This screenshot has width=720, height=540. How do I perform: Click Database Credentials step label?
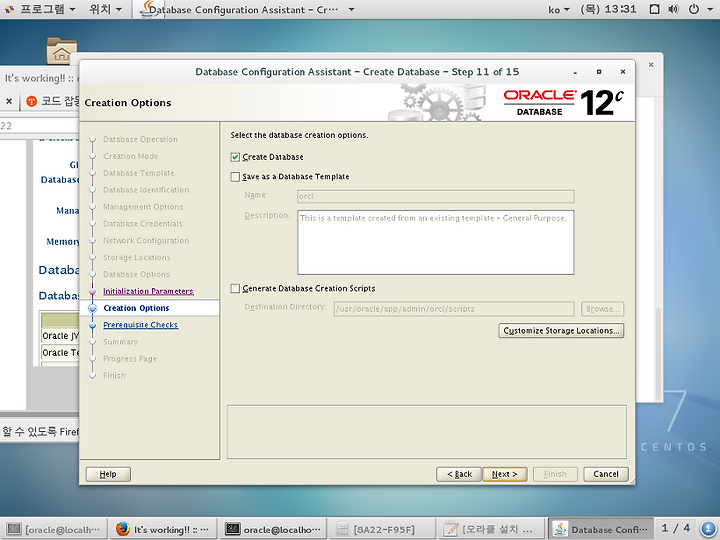point(143,224)
